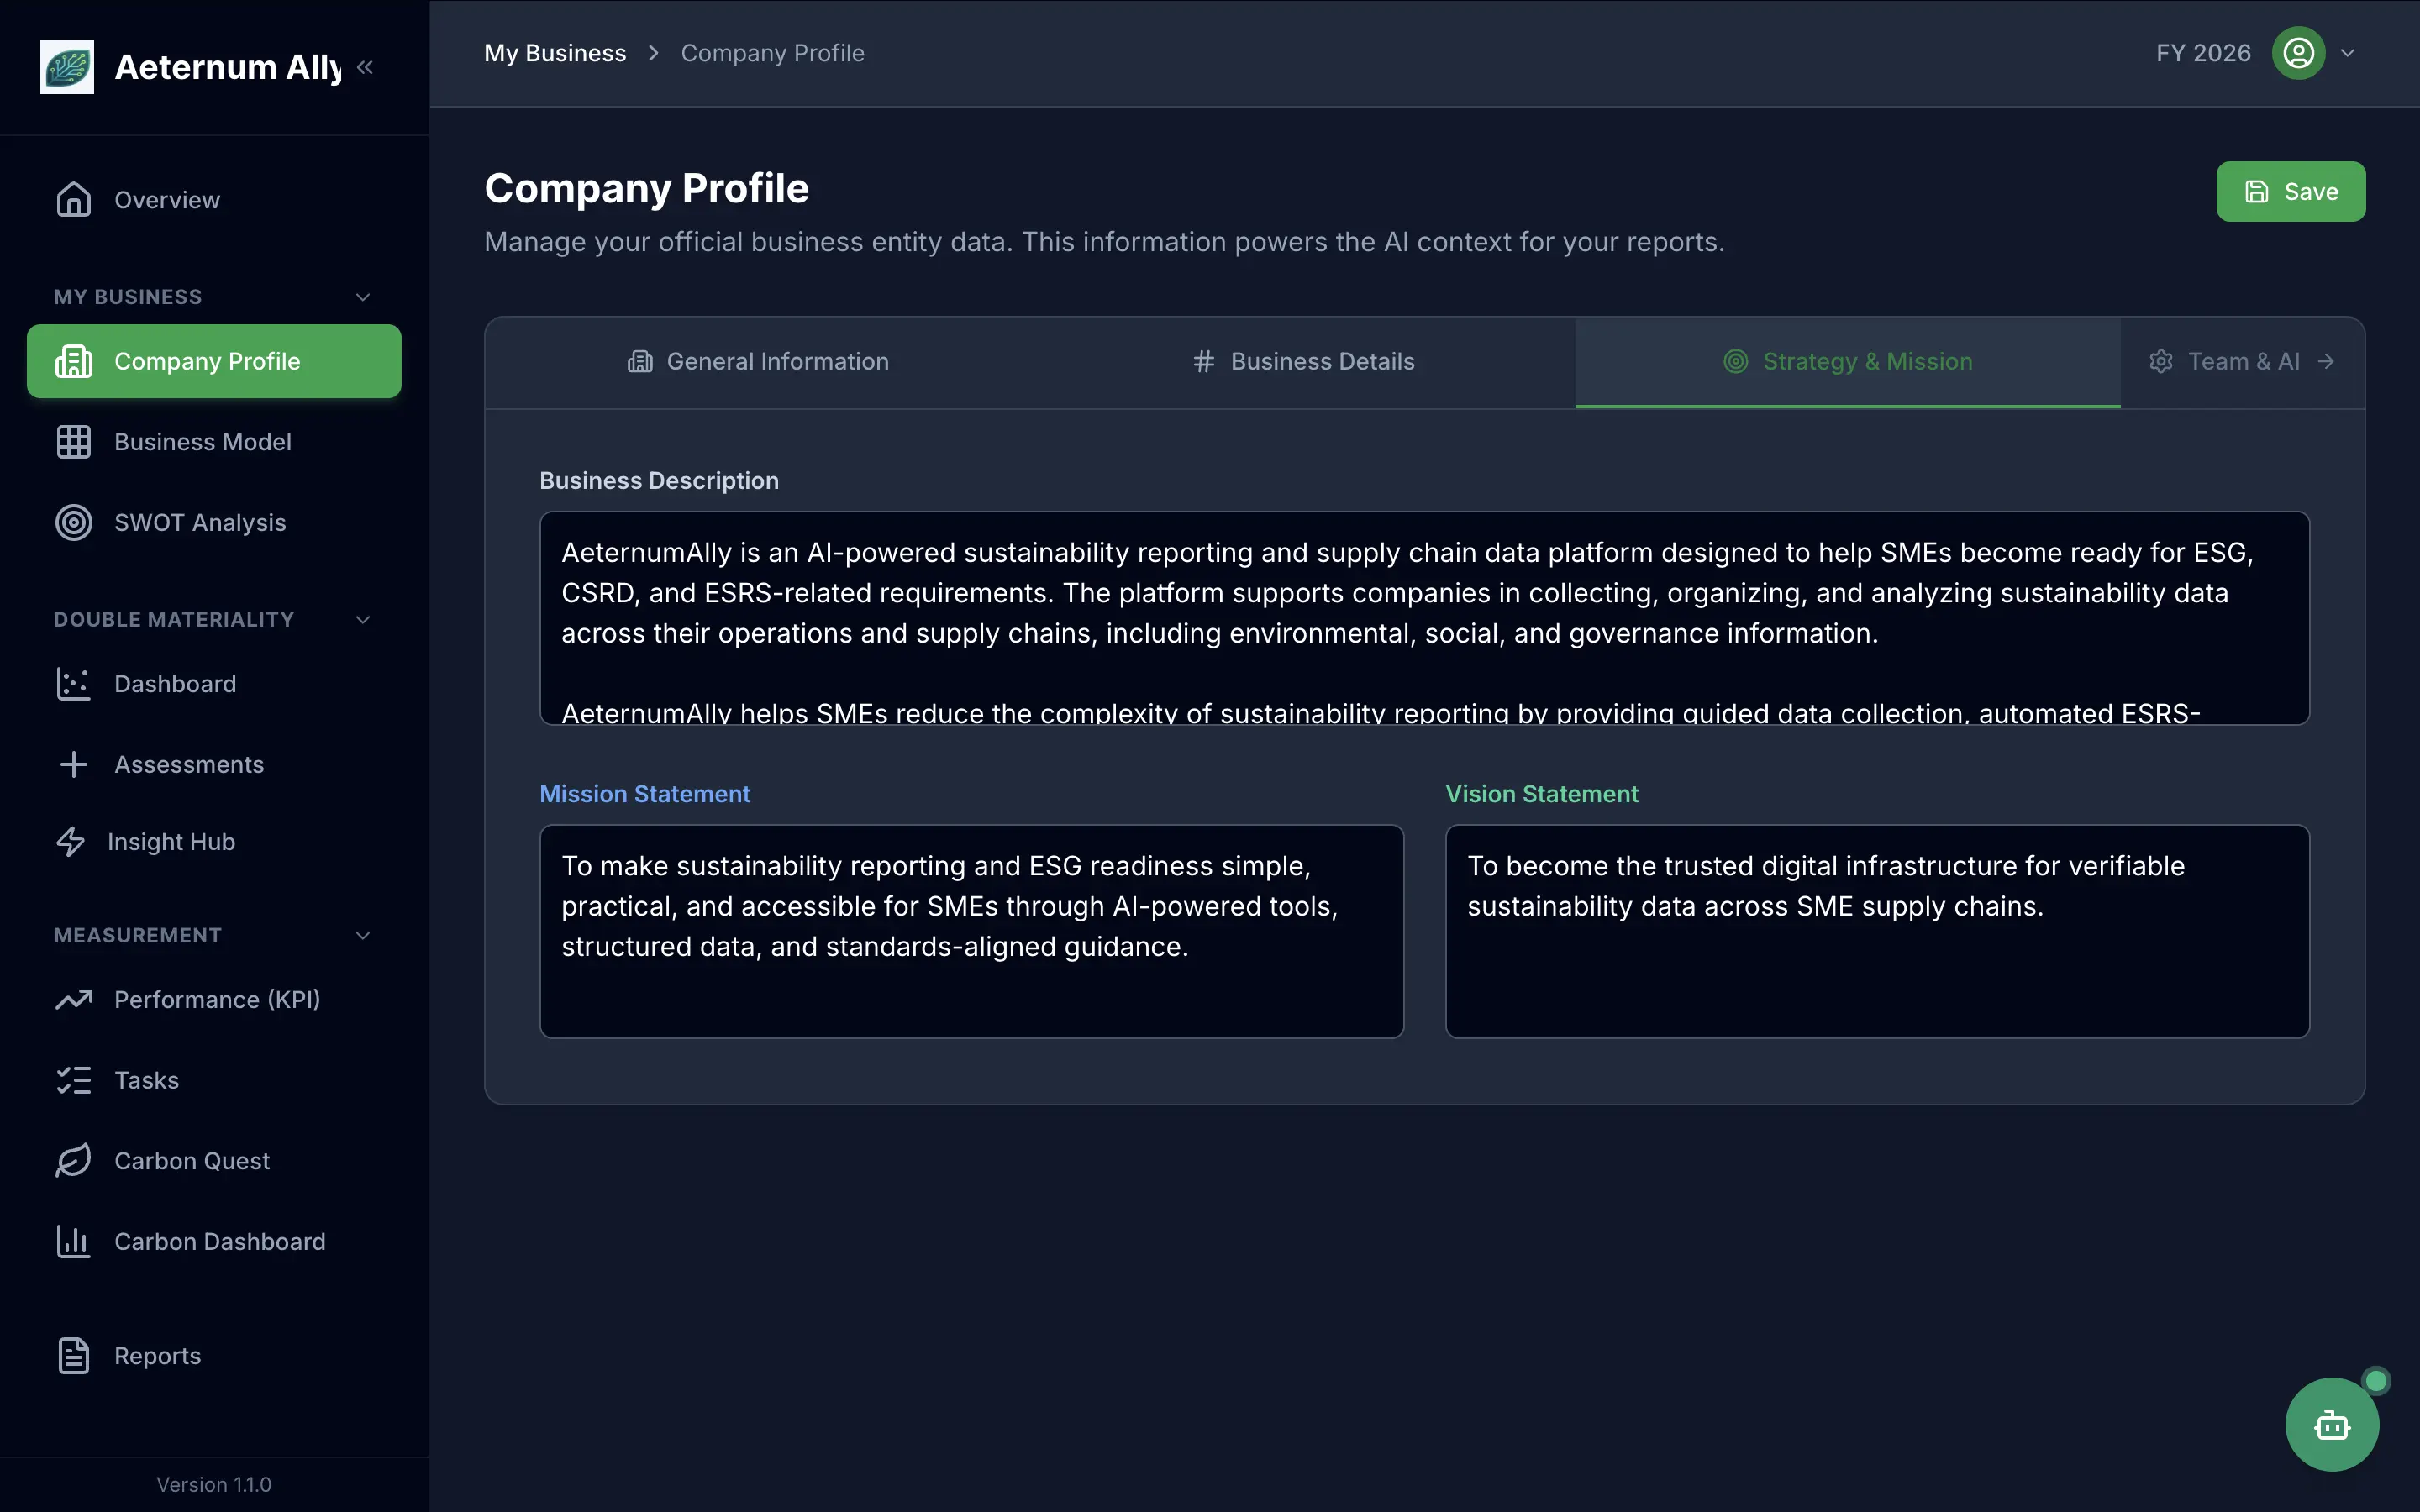Open Carbon Dashboard in the sidebar

click(214, 1241)
